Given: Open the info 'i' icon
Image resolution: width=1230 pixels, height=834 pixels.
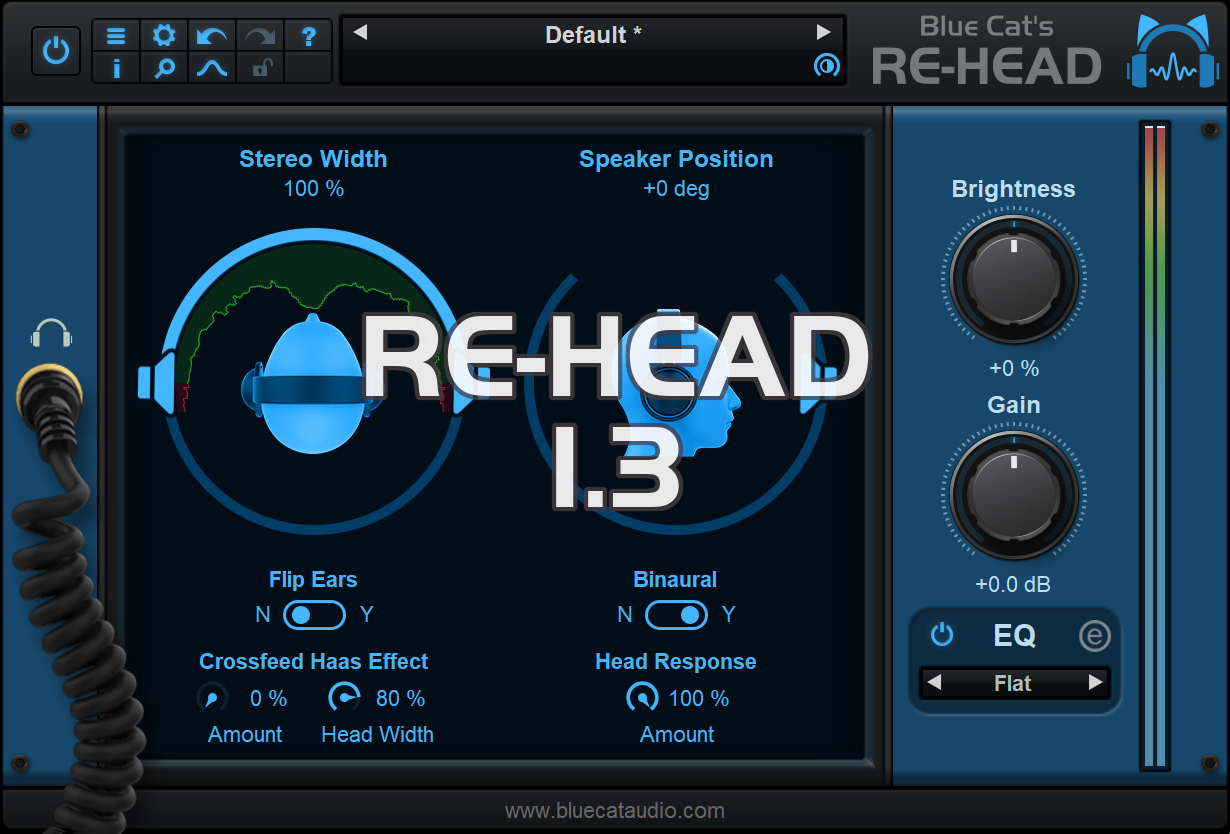Looking at the screenshot, I should [116, 68].
